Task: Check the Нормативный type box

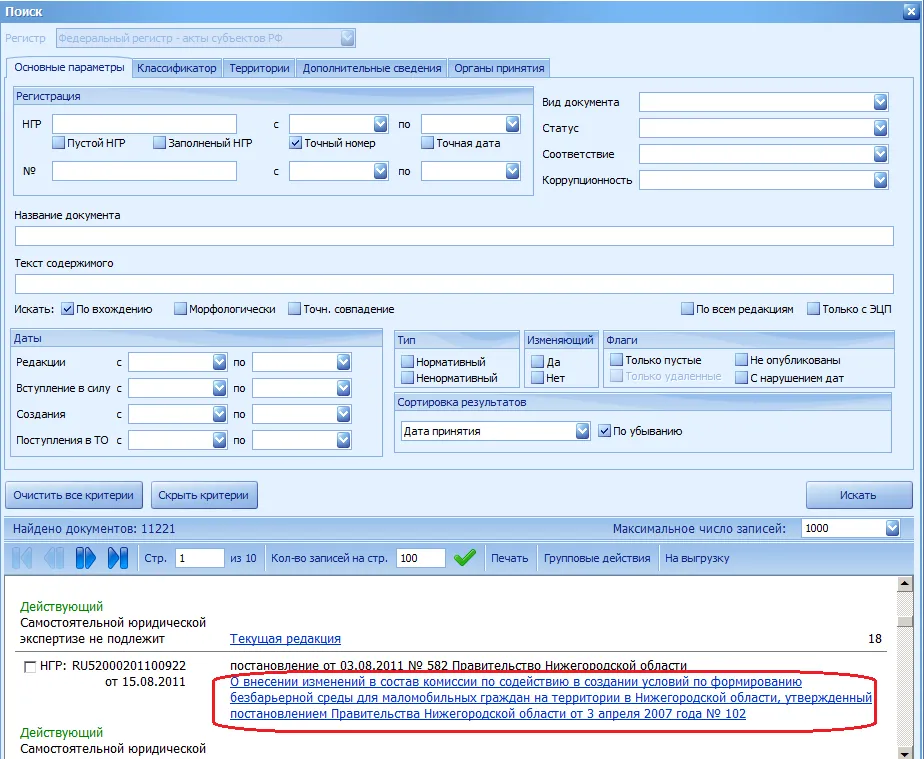Action: point(407,361)
